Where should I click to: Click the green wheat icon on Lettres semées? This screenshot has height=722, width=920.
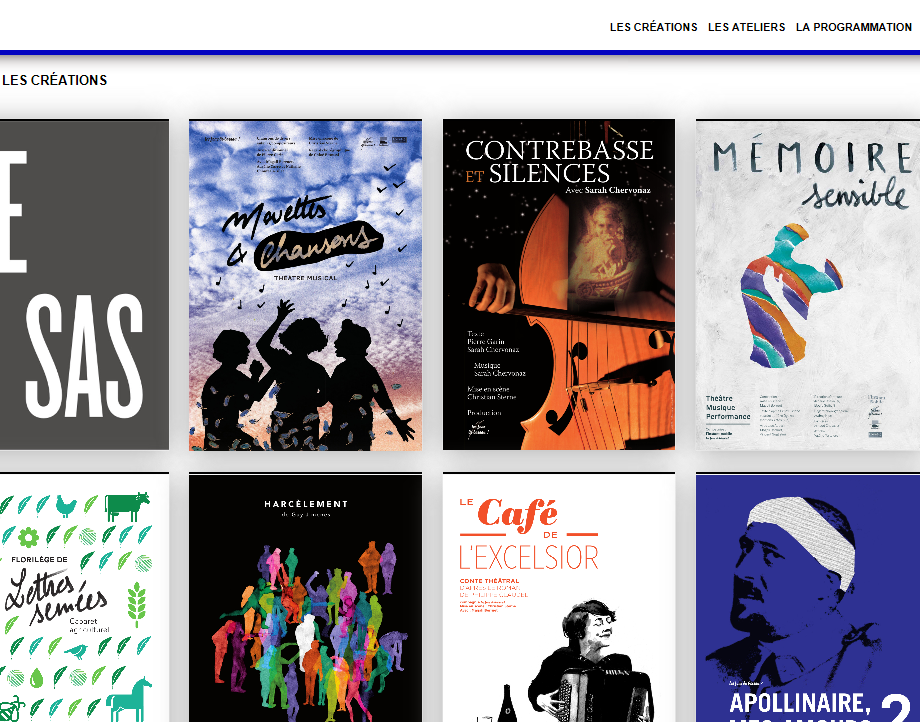coord(137,605)
